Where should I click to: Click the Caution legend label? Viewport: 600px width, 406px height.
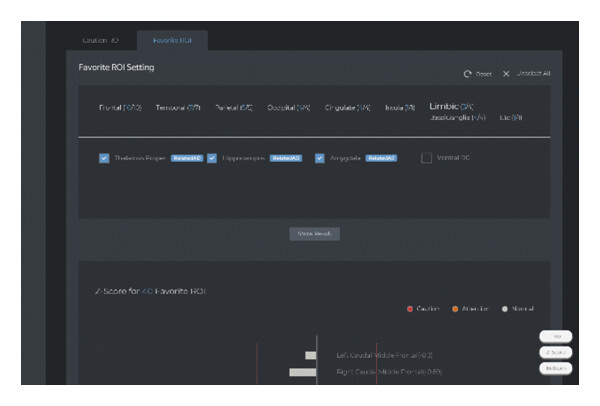click(x=428, y=309)
